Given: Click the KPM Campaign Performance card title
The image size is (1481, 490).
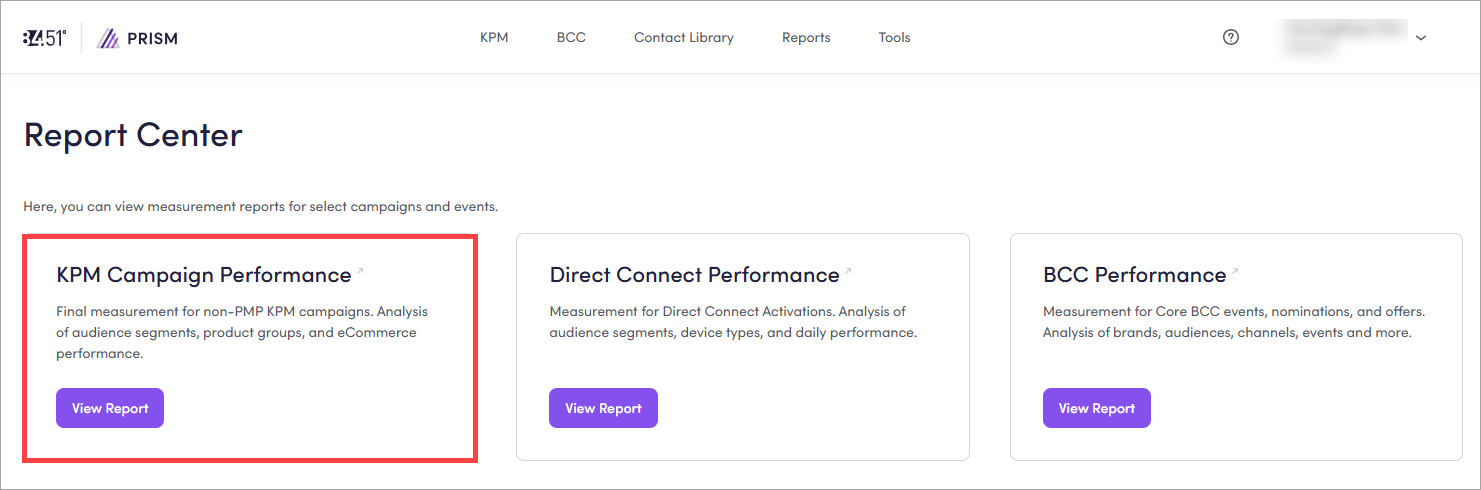Looking at the screenshot, I should 204,275.
